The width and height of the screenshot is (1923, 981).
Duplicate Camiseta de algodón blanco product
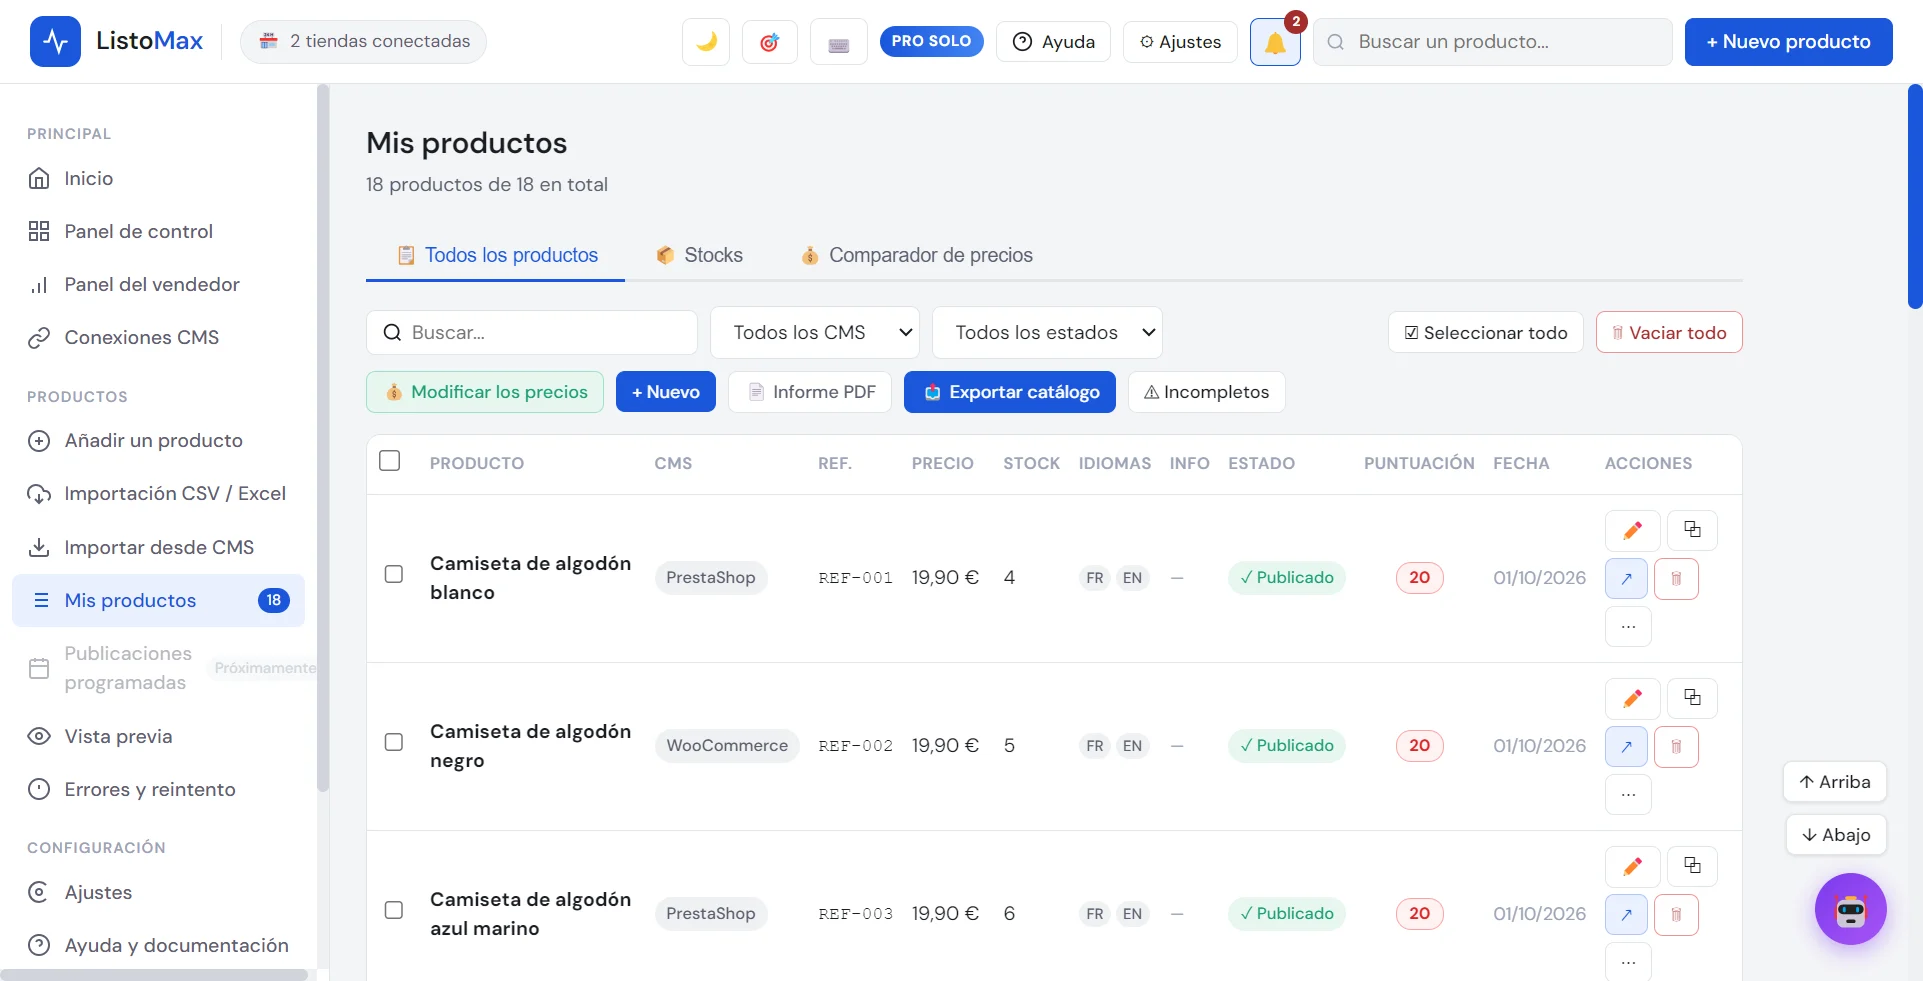tap(1692, 530)
